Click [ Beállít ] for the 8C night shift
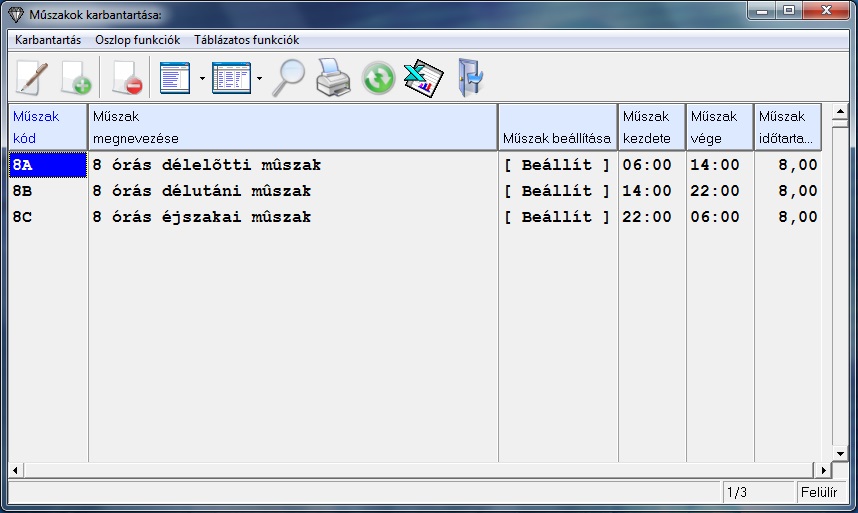This screenshot has height=513, width=858. tap(557, 217)
